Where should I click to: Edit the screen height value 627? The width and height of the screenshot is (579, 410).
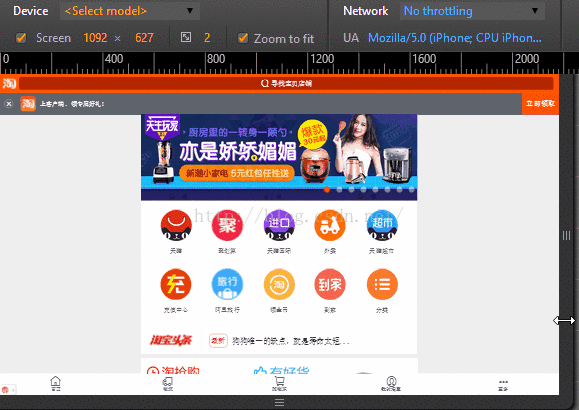tap(144, 38)
